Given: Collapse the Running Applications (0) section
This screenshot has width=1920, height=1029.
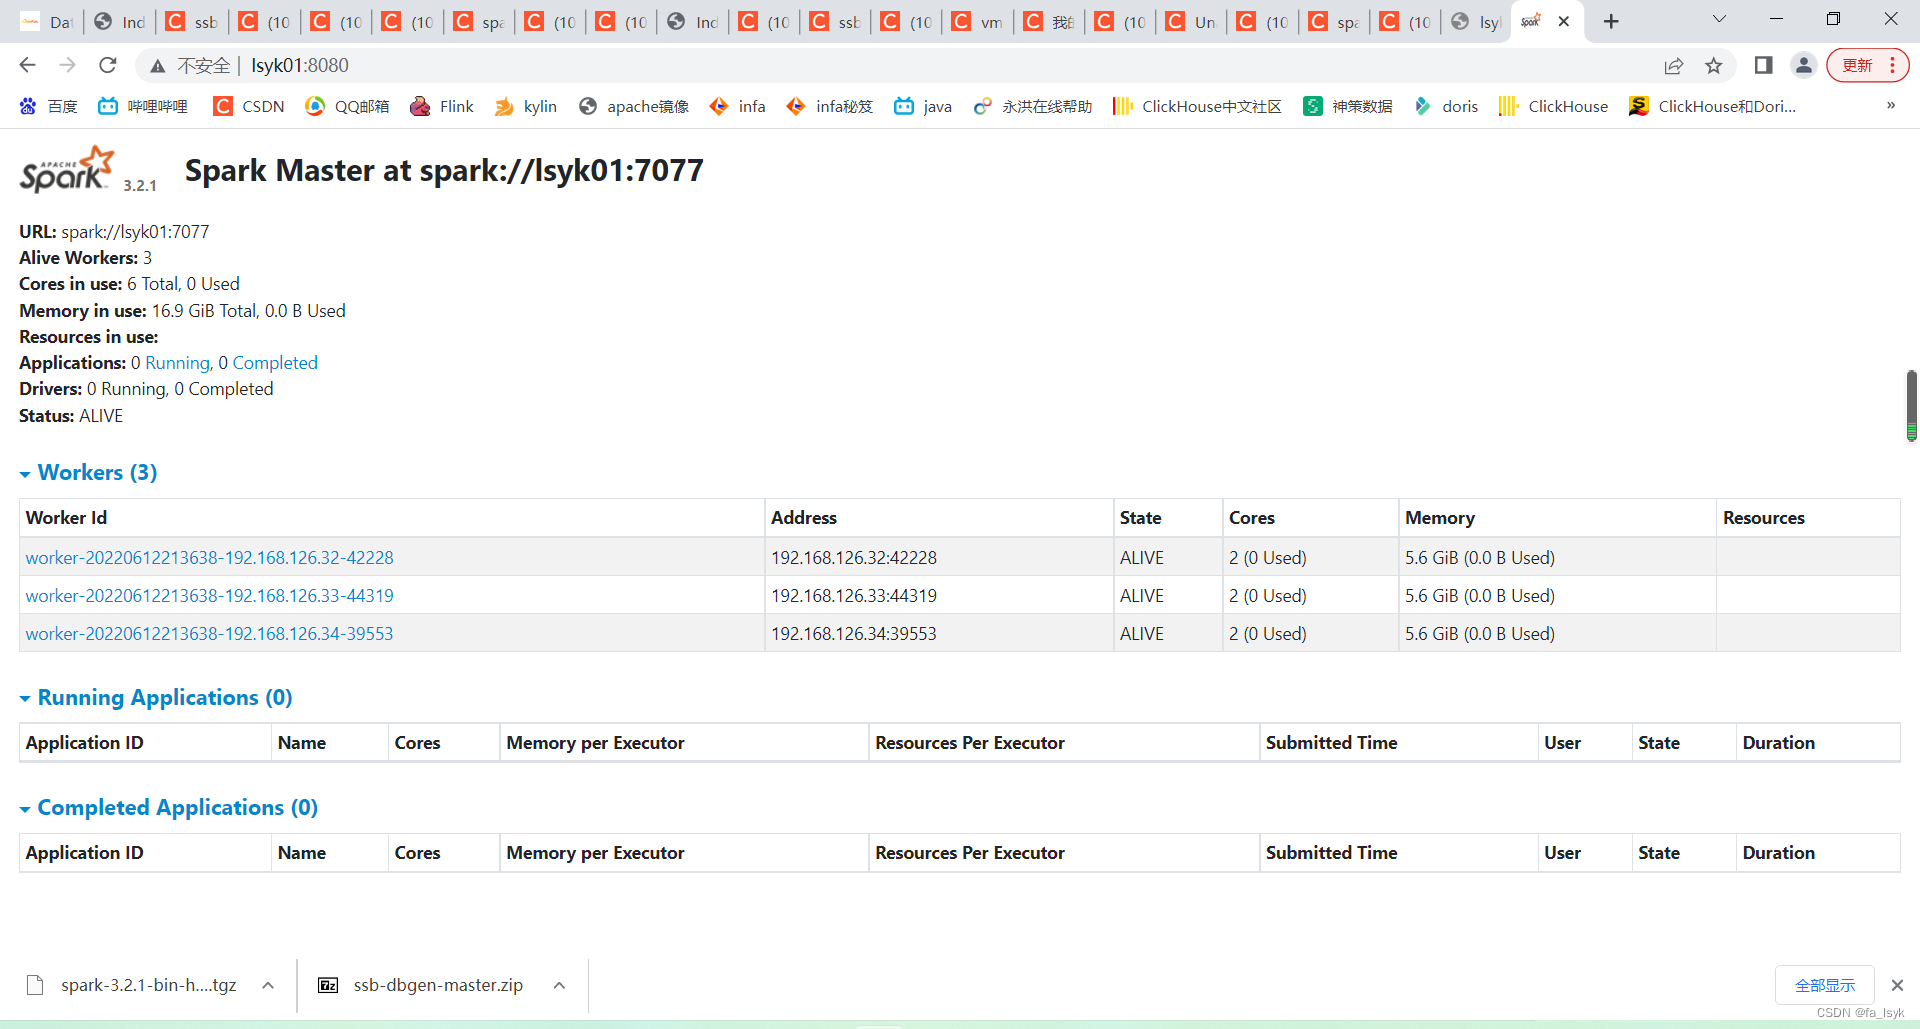Looking at the screenshot, I should point(156,697).
